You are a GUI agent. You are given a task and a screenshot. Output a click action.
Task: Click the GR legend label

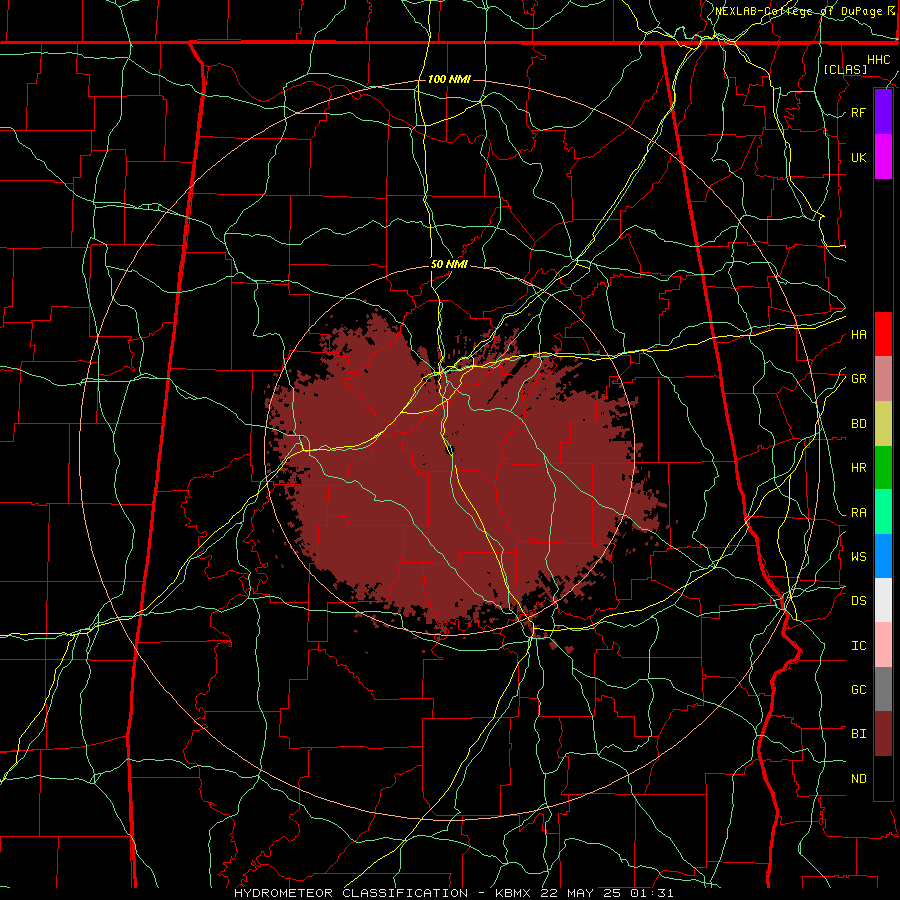tap(858, 379)
